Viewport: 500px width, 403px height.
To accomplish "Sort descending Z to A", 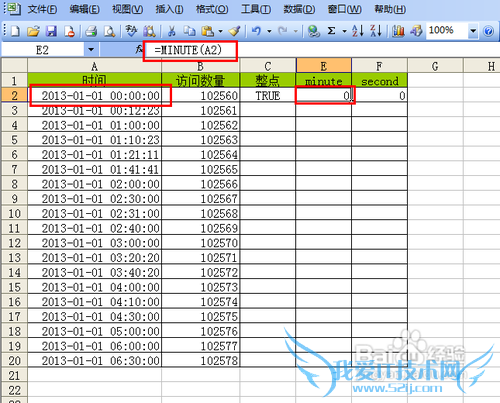I will click(x=376, y=31).
